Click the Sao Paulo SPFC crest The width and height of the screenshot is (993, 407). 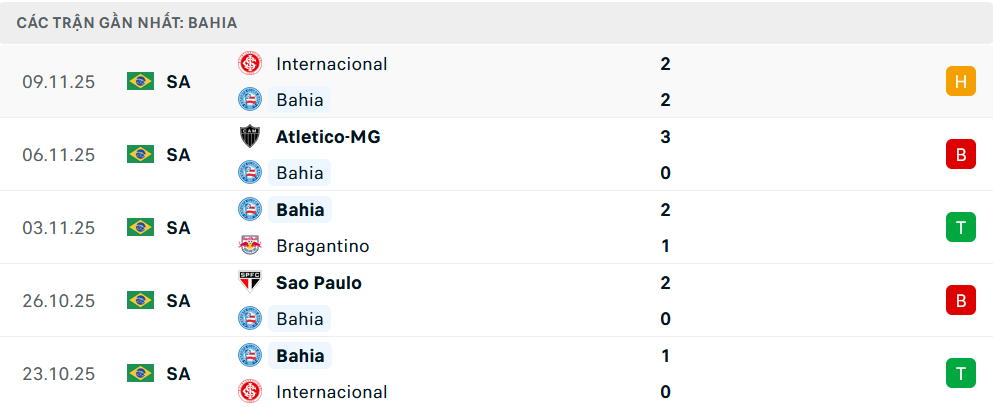[x=249, y=283]
